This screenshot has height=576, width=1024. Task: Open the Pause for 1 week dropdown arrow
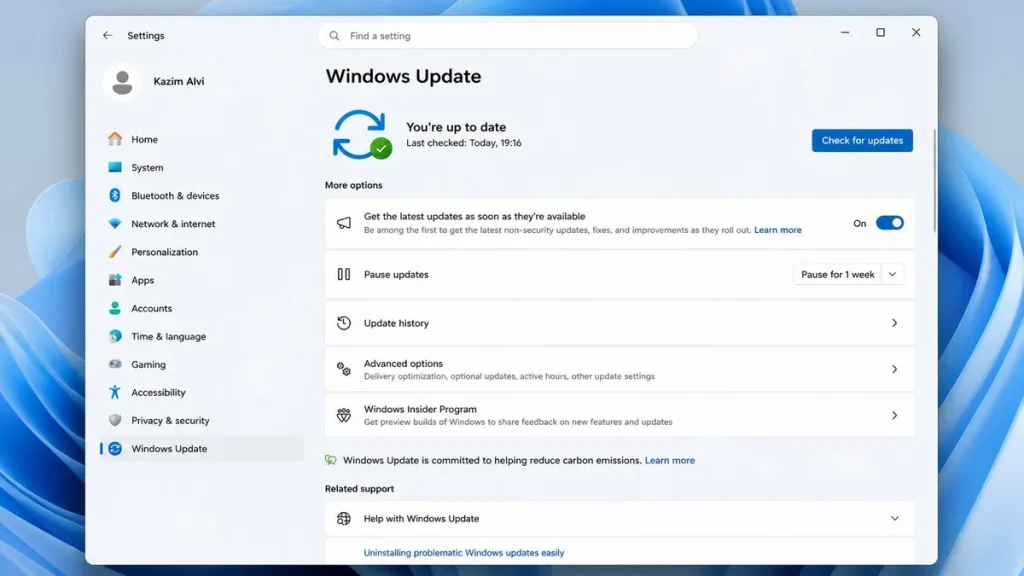(x=892, y=274)
